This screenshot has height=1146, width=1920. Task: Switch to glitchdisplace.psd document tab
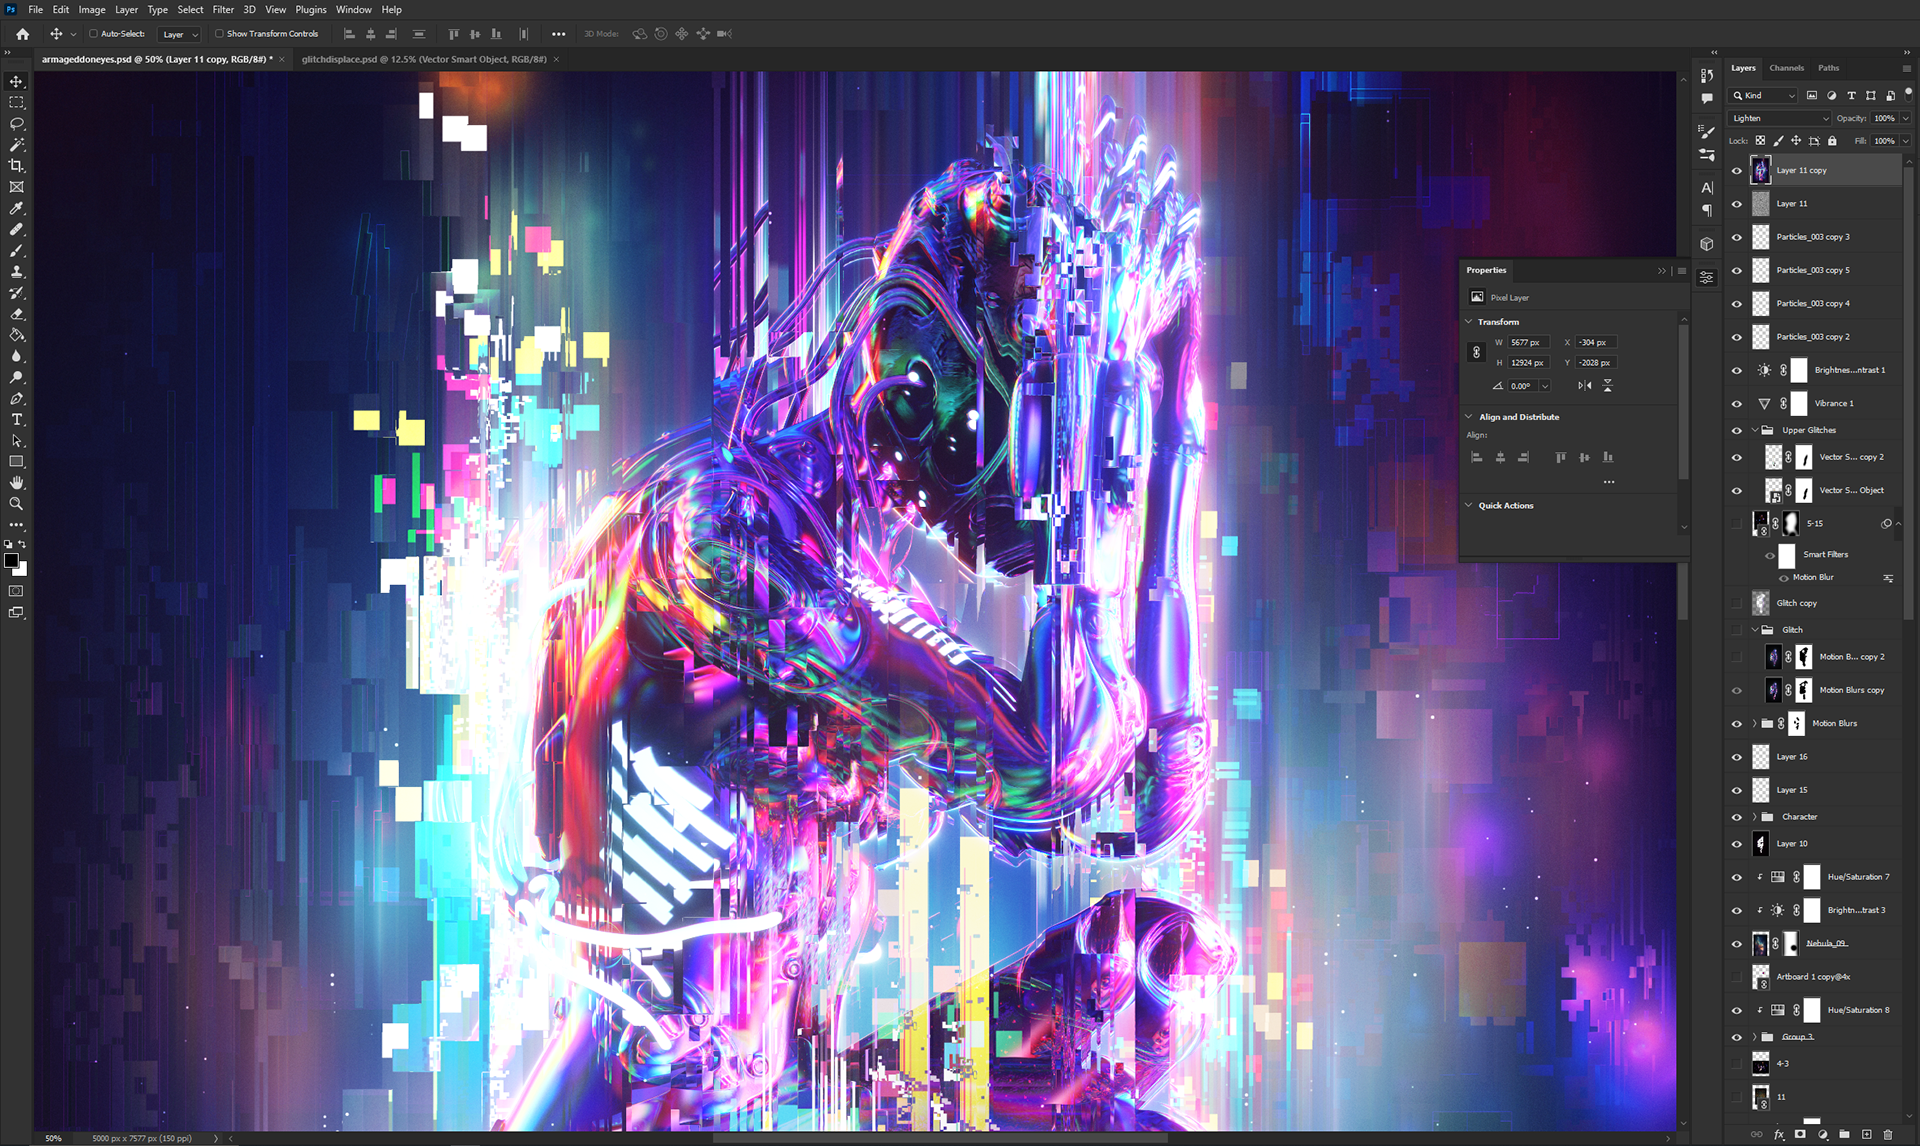[x=424, y=59]
